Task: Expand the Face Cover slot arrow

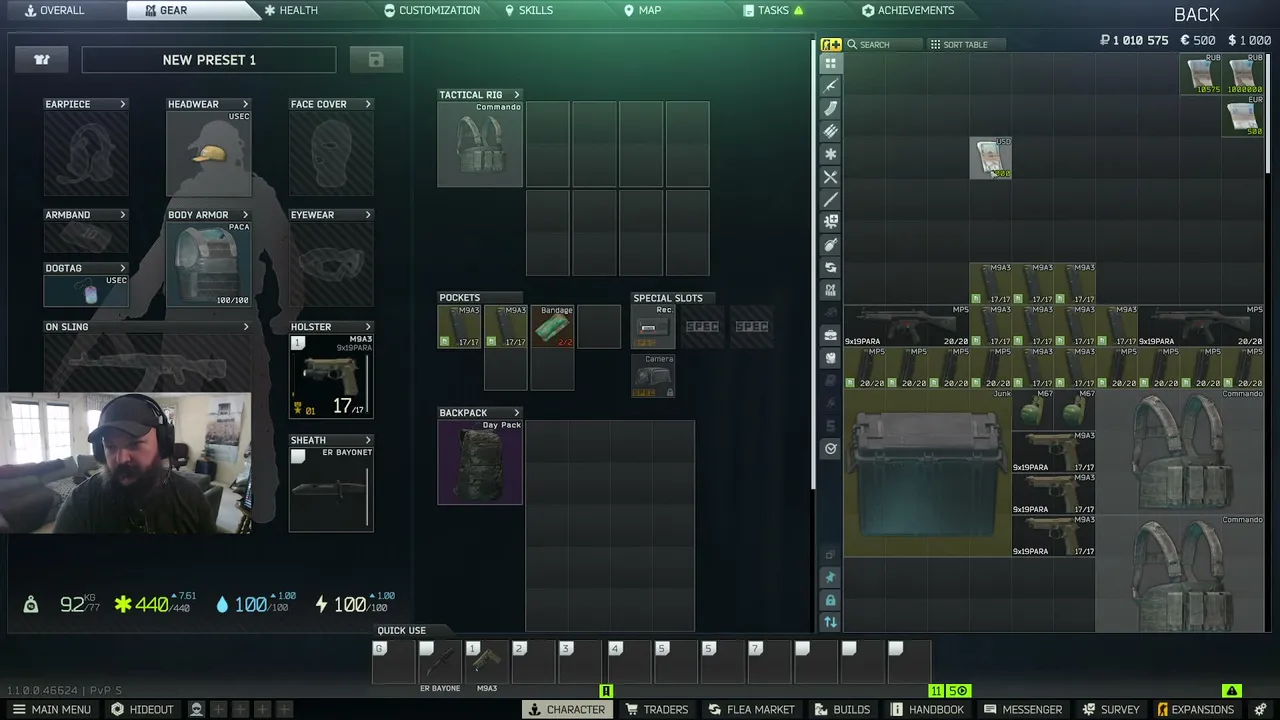Action: point(368,104)
